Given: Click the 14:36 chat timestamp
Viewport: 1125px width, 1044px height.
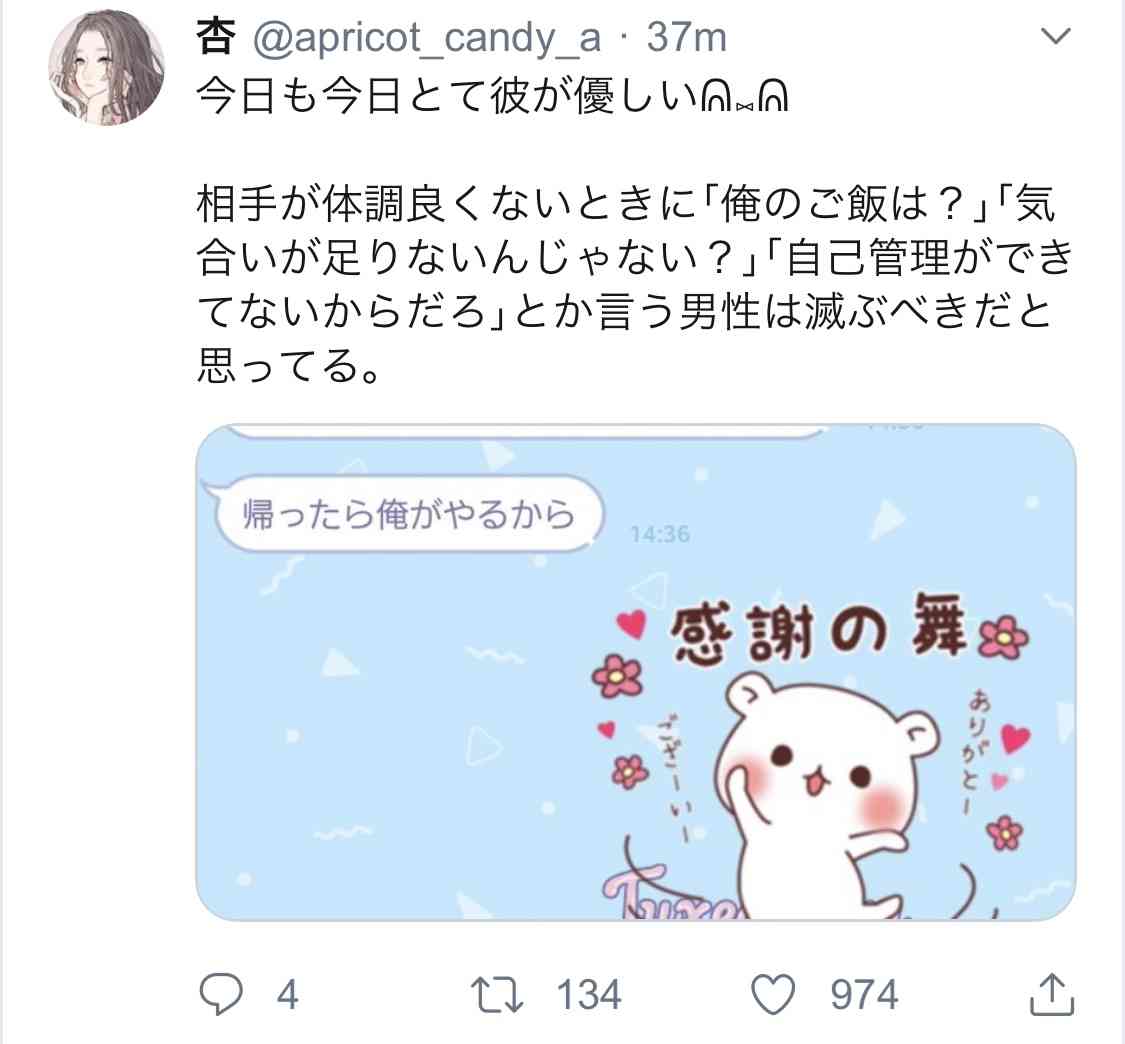Looking at the screenshot, I should point(660,534).
